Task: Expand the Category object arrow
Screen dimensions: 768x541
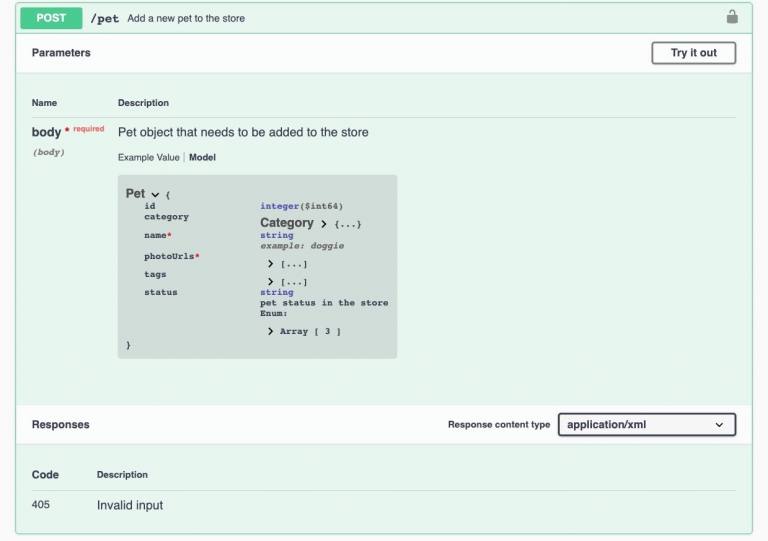Action: point(324,223)
